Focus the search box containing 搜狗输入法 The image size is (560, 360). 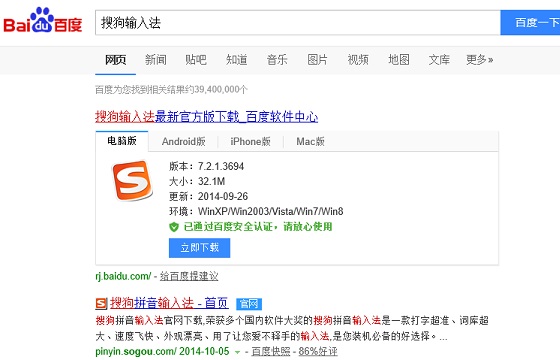298,22
